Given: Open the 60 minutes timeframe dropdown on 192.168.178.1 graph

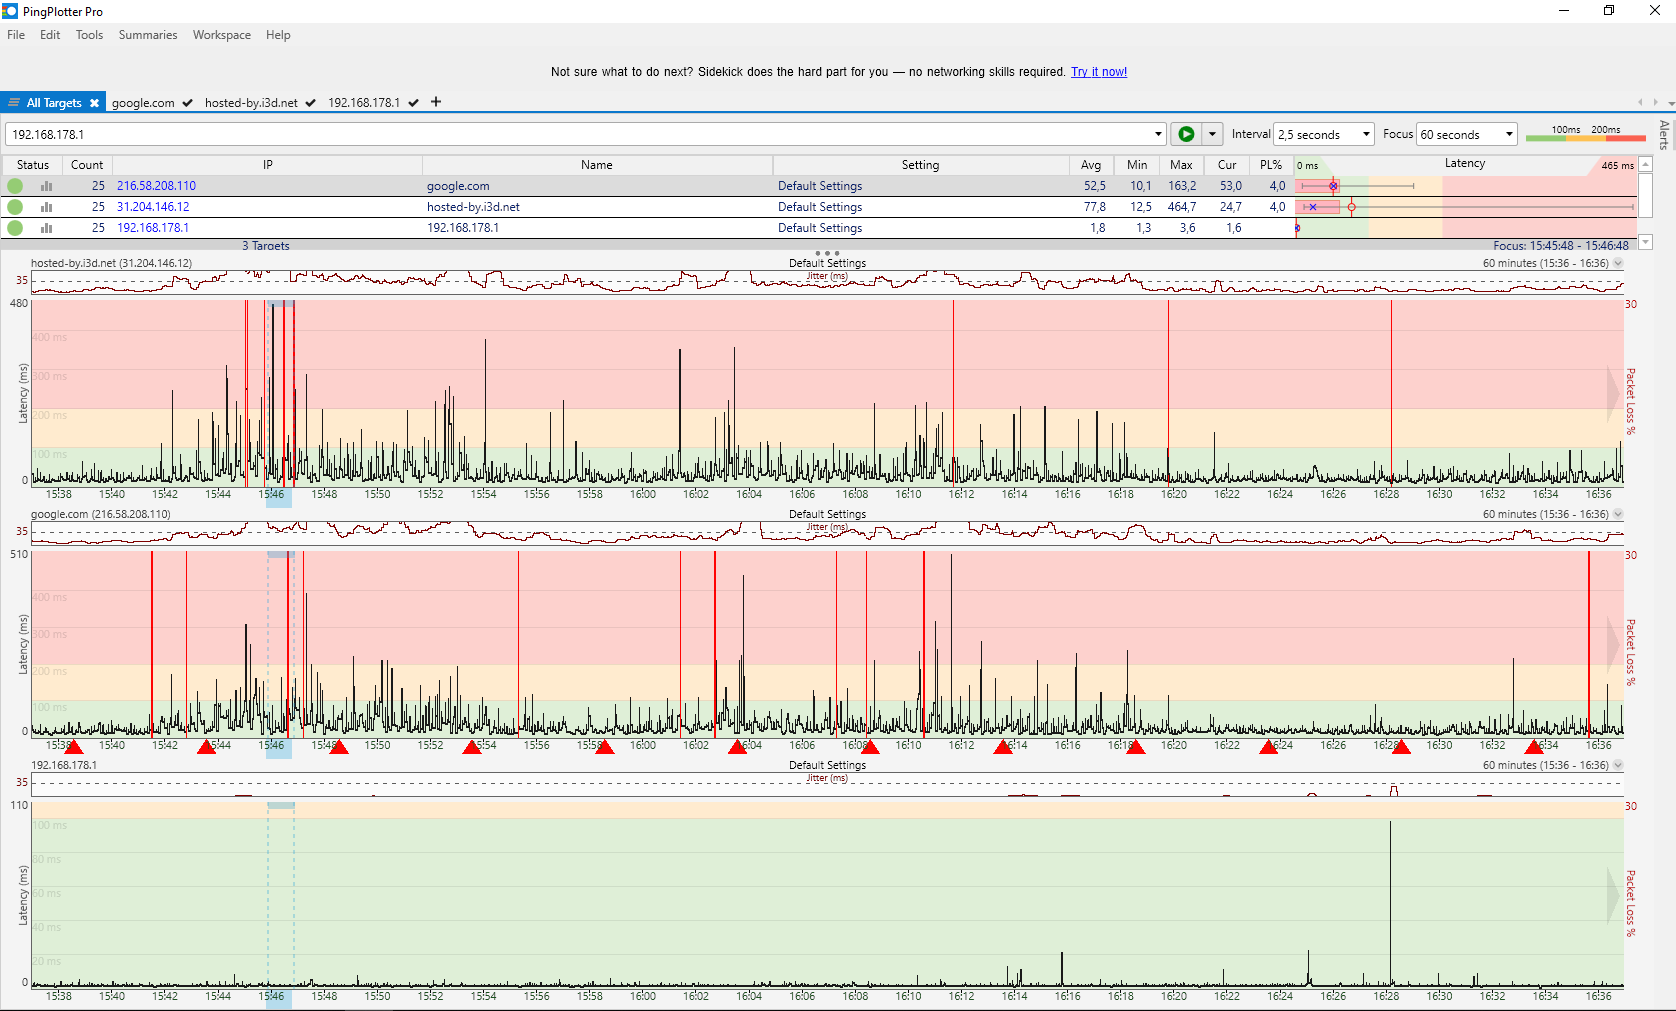Looking at the screenshot, I should 1618,766.
